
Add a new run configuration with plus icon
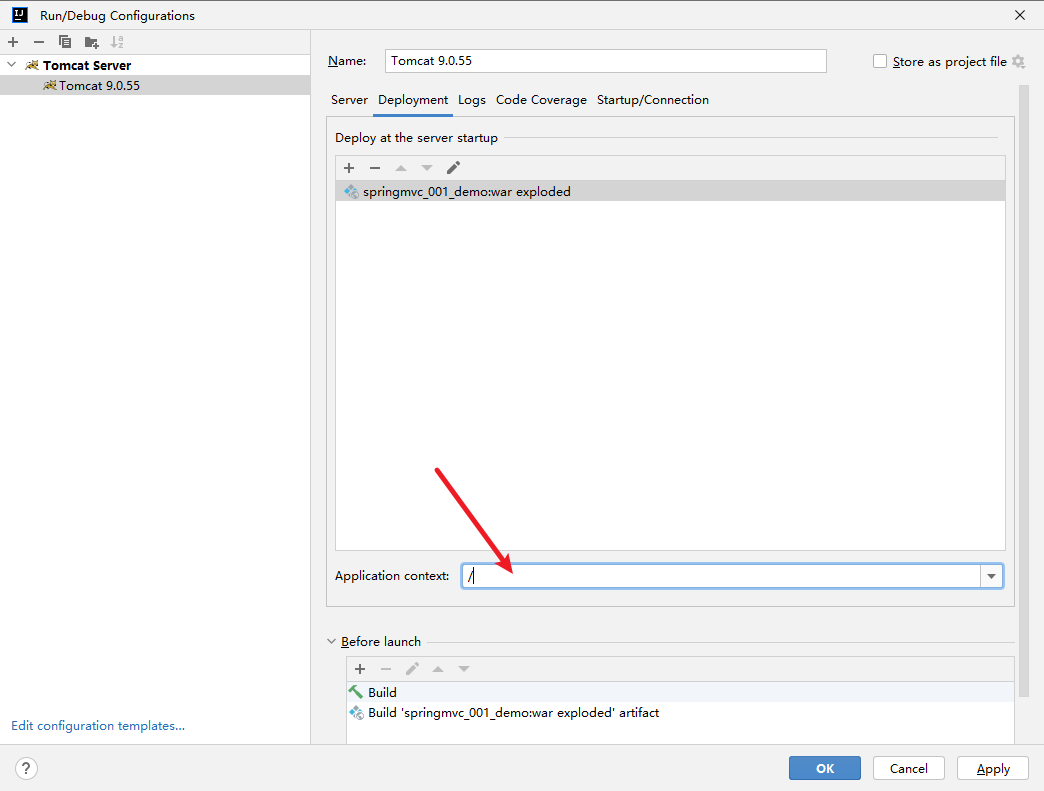(x=13, y=42)
